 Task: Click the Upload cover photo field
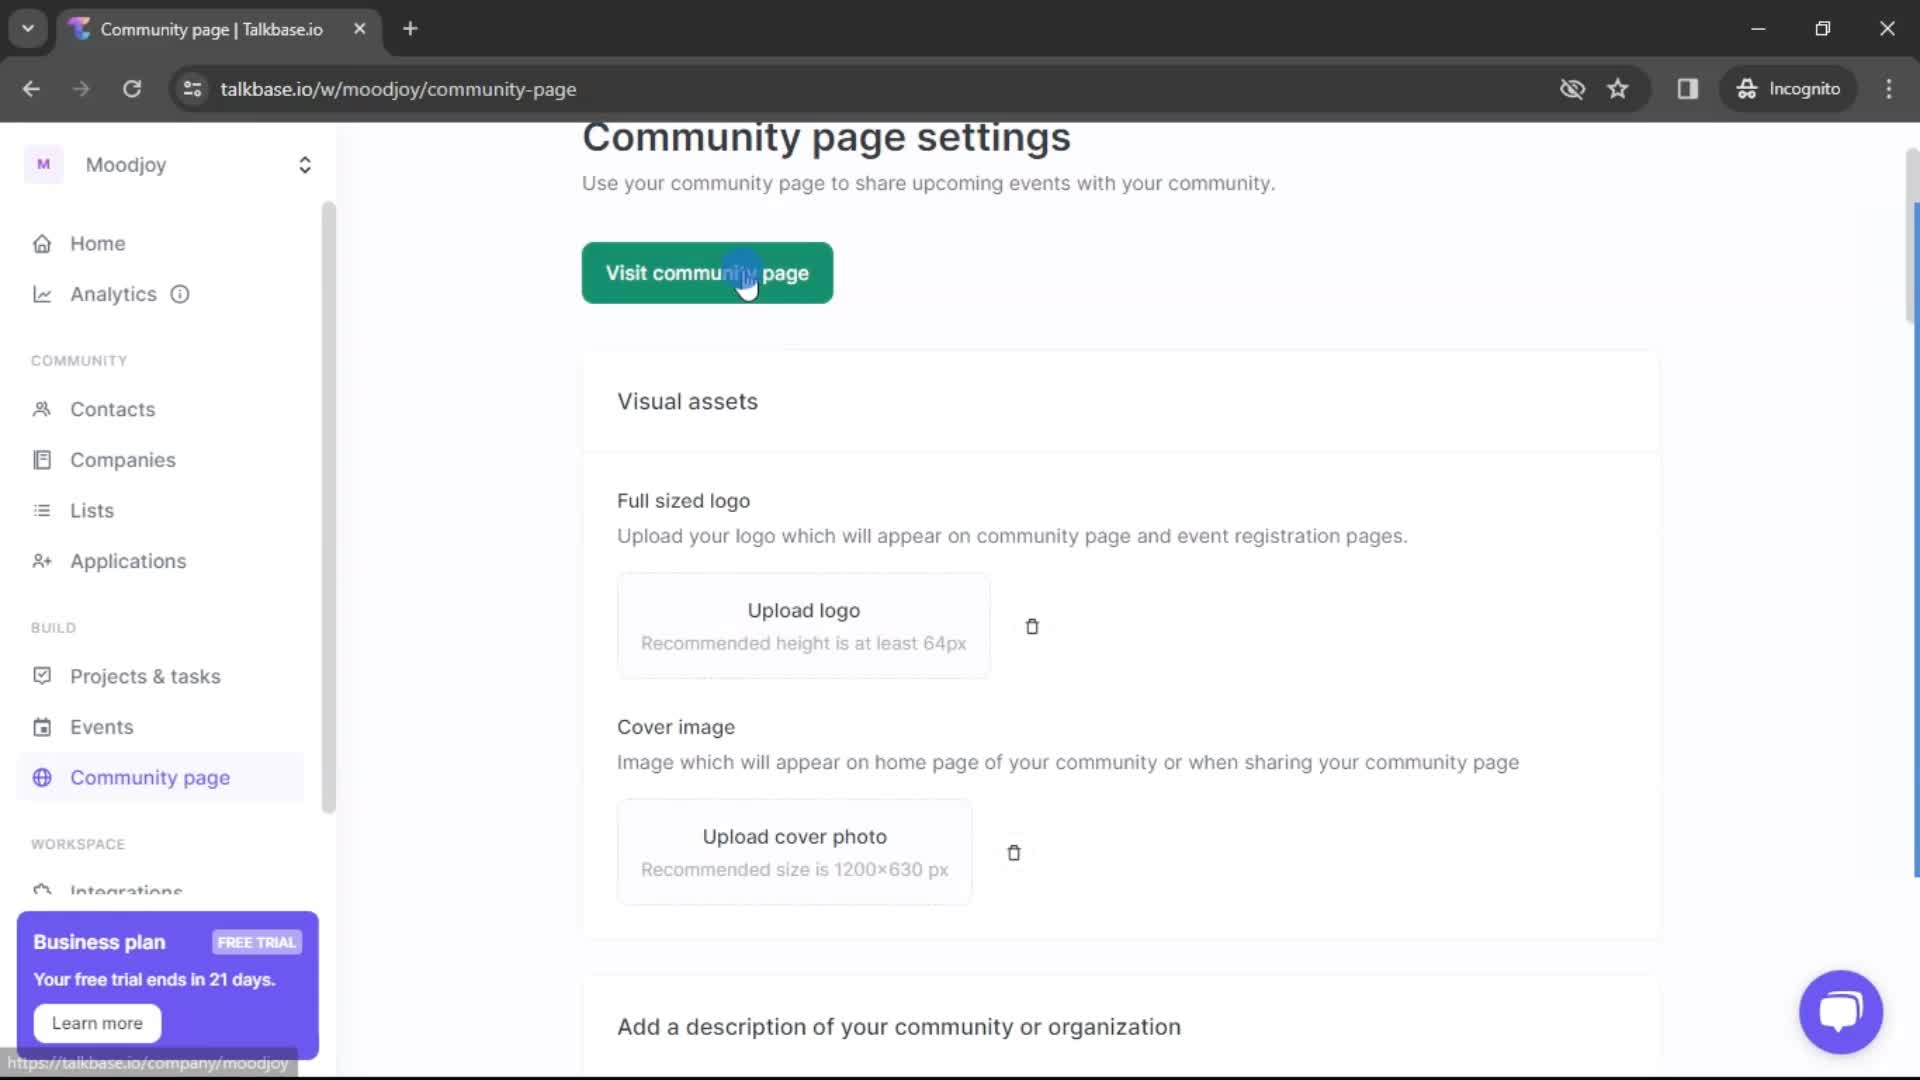point(793,852)
